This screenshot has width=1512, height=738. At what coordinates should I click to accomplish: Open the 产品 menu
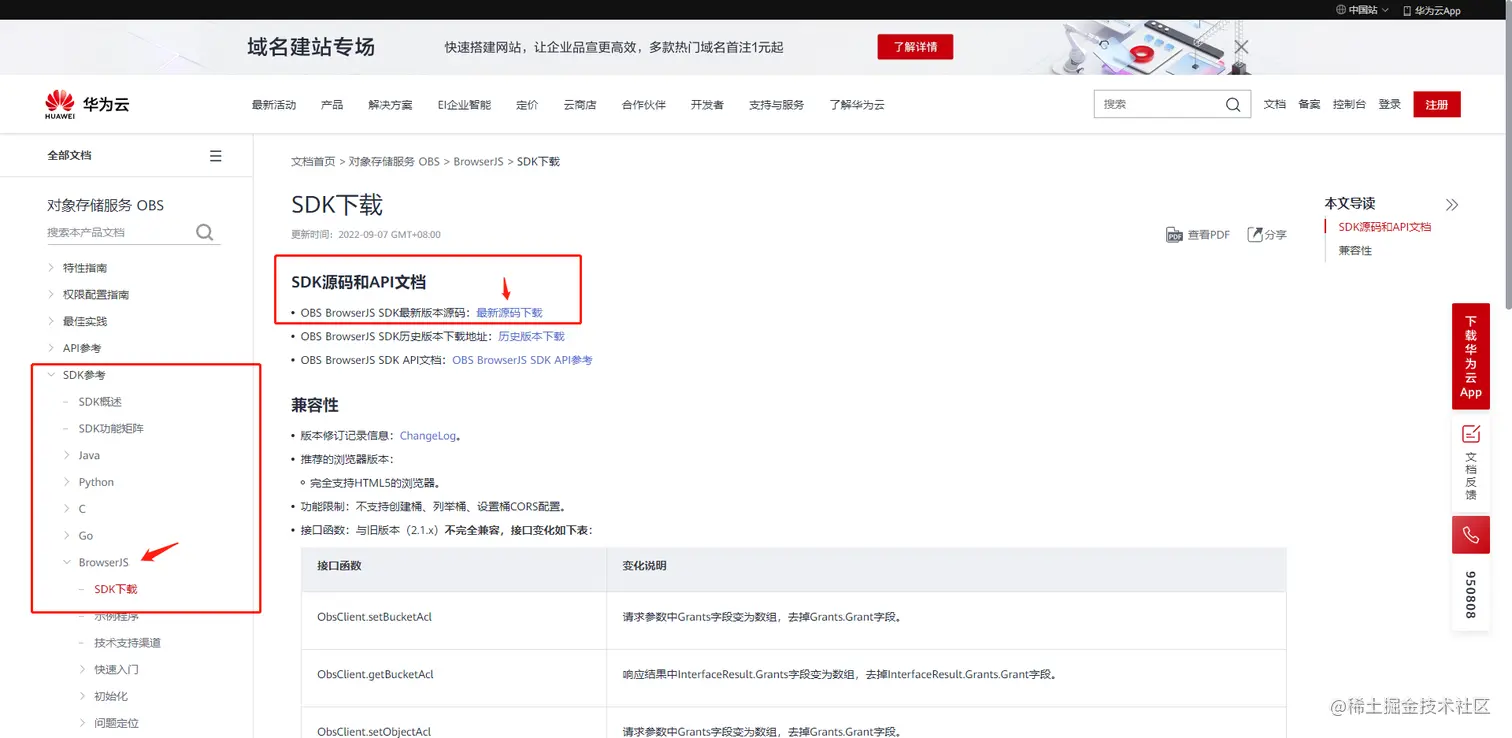point(332,104)
